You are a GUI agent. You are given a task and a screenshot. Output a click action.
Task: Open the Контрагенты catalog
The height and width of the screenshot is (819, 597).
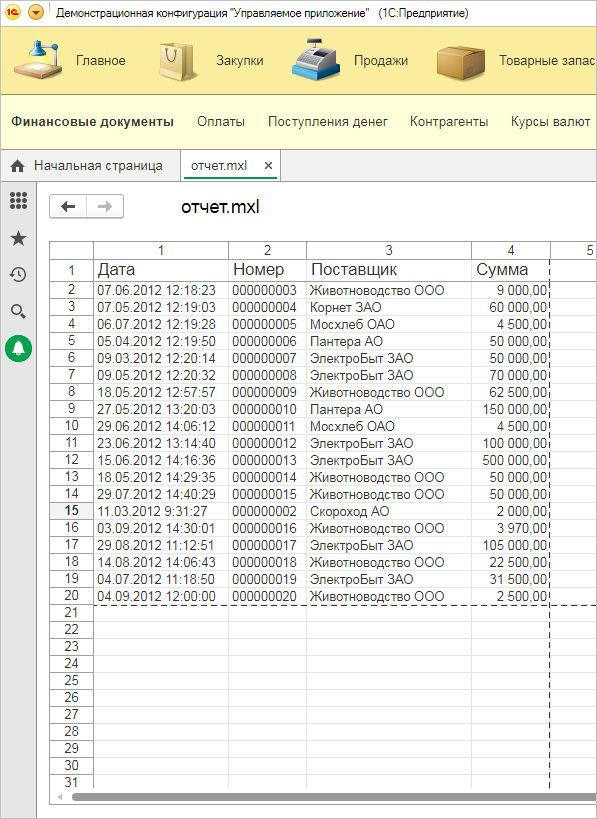tap(449, 122)
